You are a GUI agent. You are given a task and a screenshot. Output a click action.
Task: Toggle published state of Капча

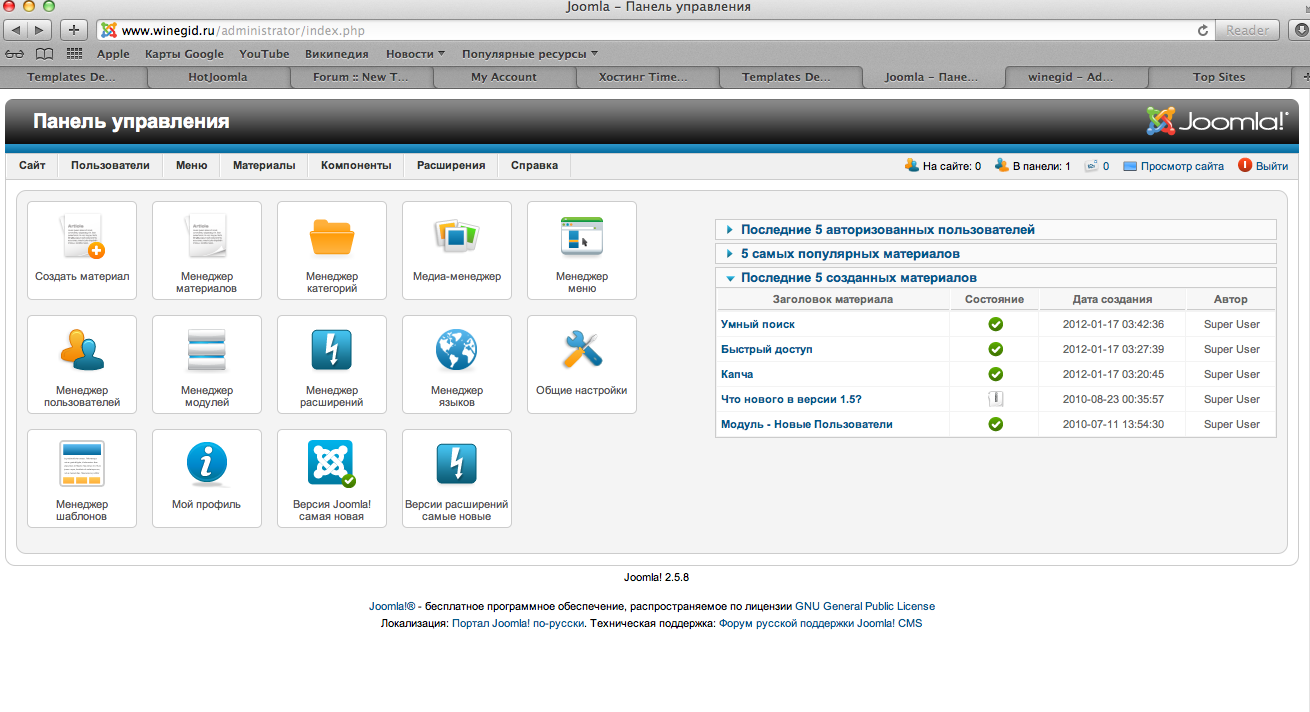click(995, 374)
